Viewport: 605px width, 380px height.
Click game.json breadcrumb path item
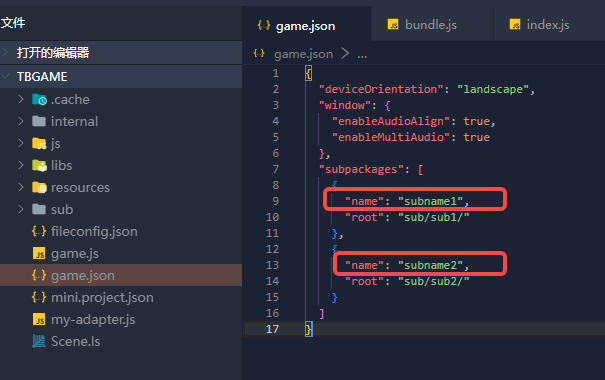(303, 54)
